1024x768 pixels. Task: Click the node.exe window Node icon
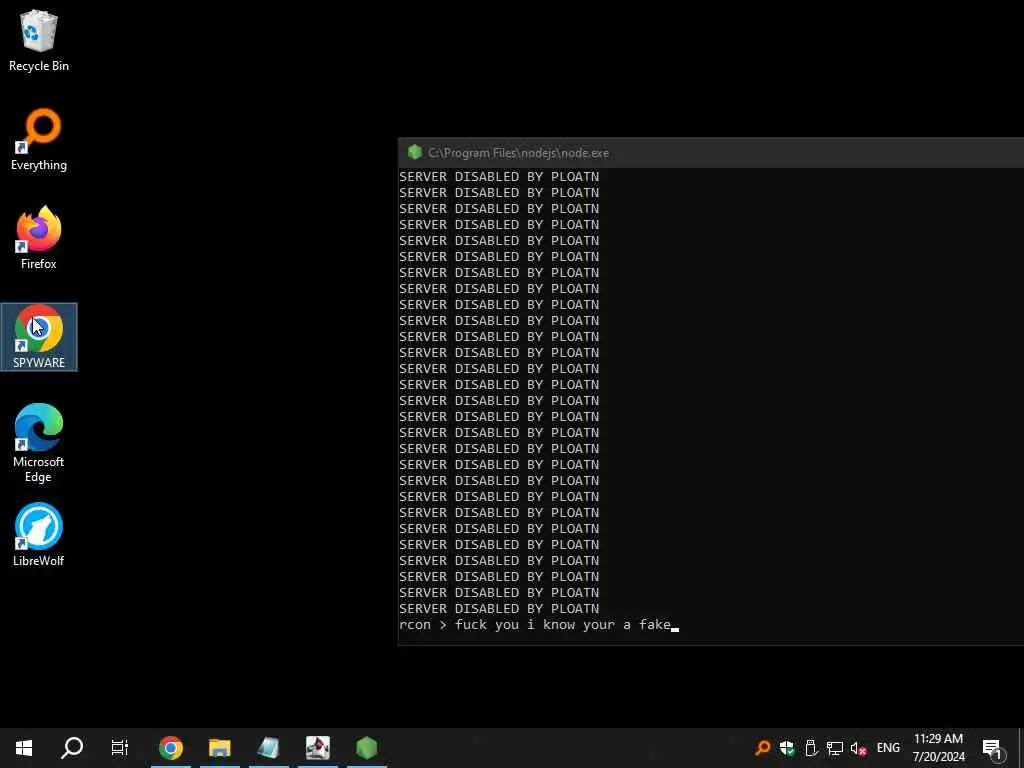pyautogui.click(x=415, y=152)
